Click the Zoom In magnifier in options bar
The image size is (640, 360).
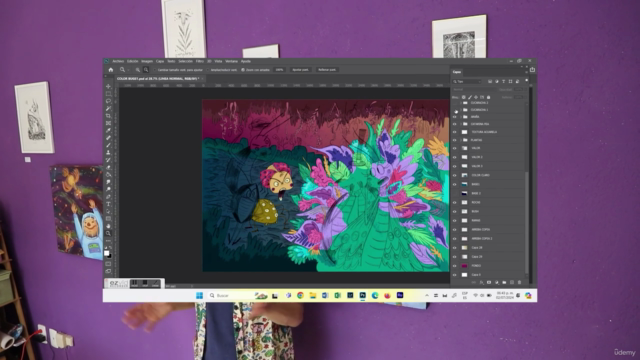(x=138, y=70)
